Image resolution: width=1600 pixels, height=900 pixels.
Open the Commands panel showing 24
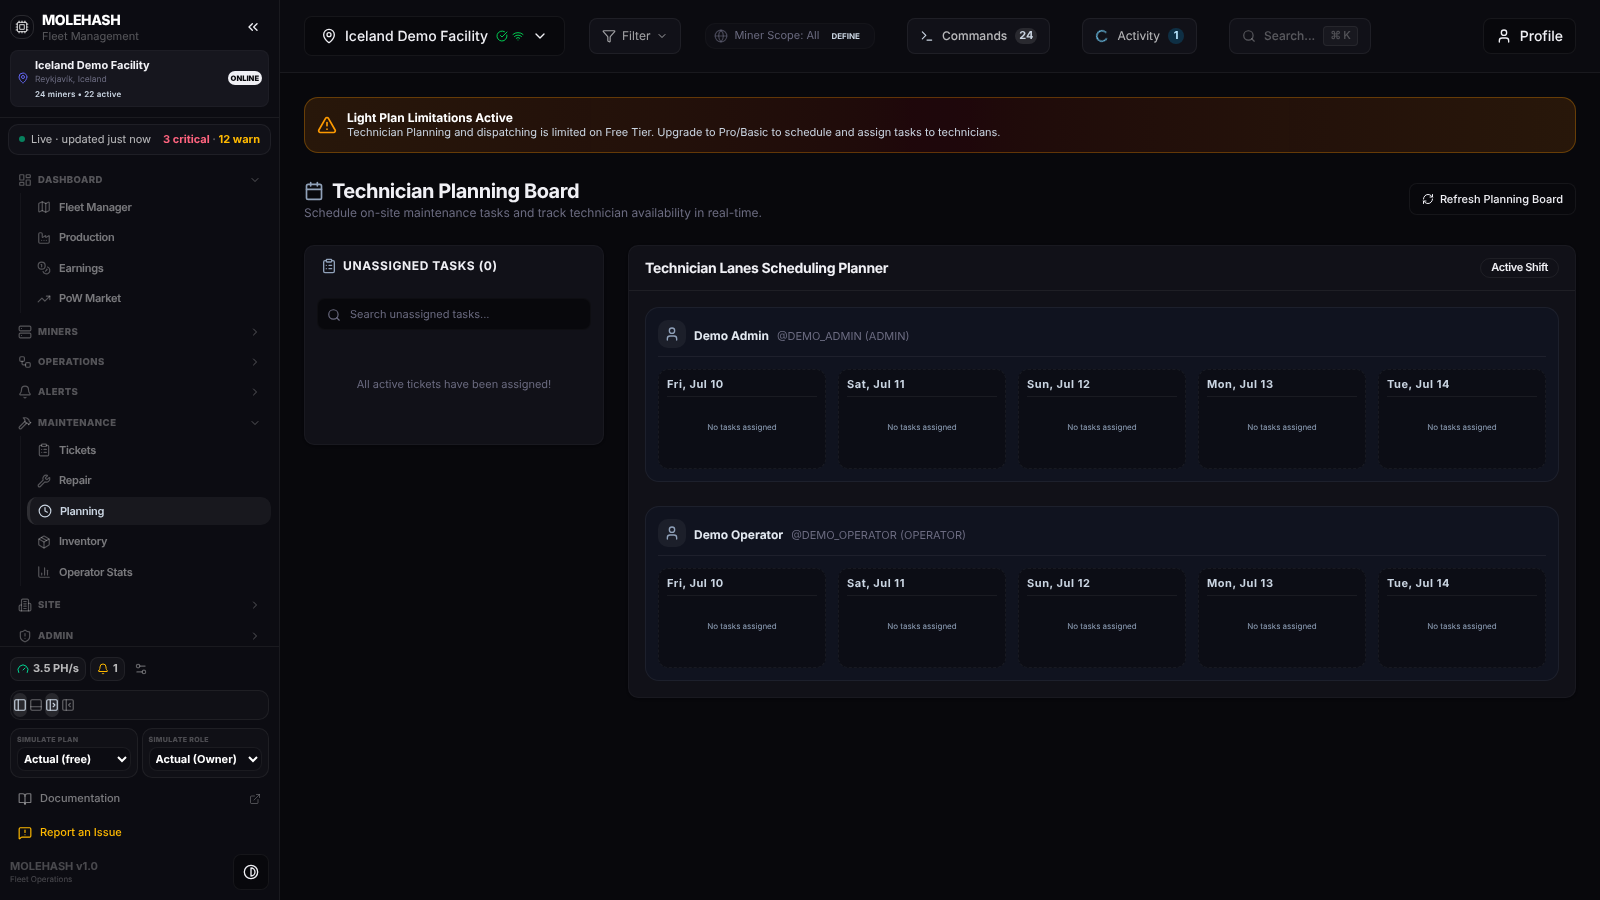coord(978,36)
